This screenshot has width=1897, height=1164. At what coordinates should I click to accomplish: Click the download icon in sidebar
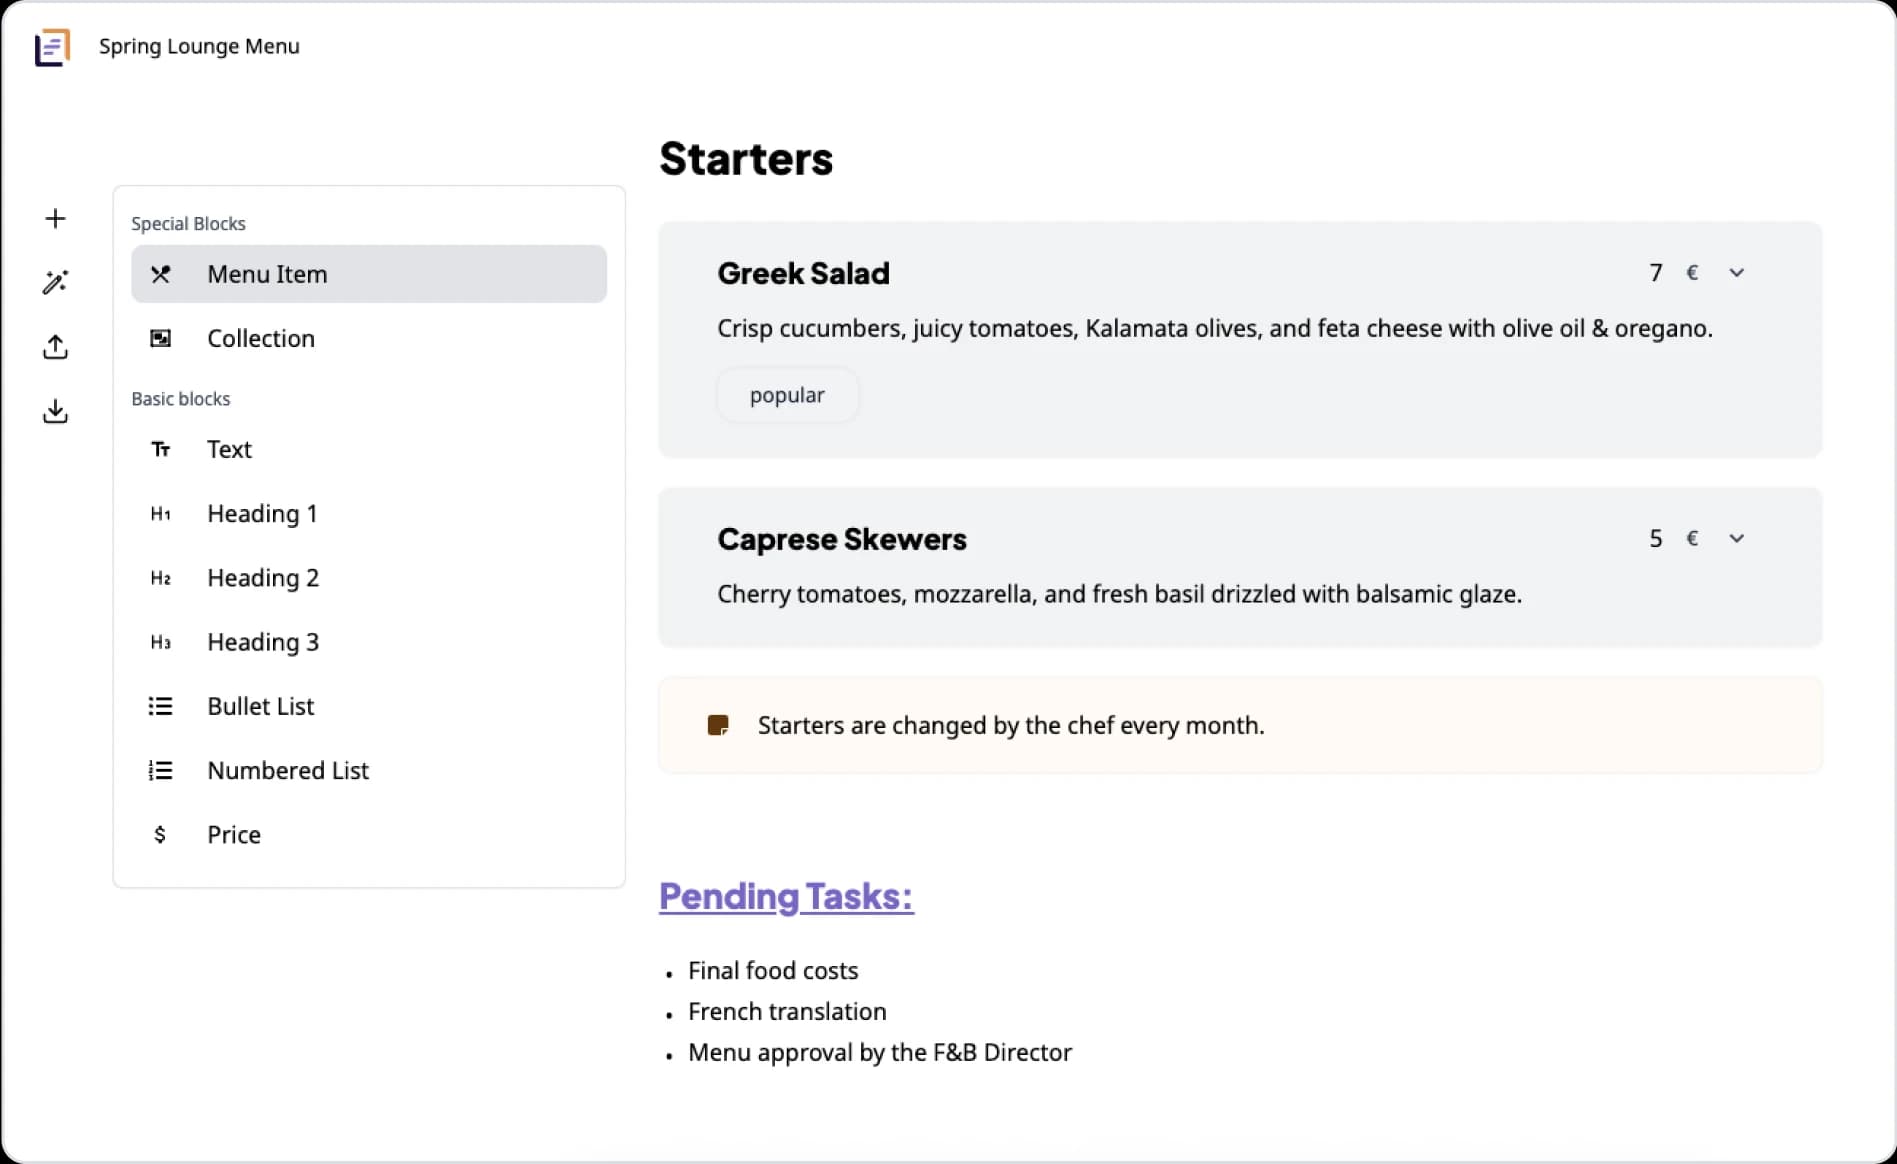pos(56,411)
